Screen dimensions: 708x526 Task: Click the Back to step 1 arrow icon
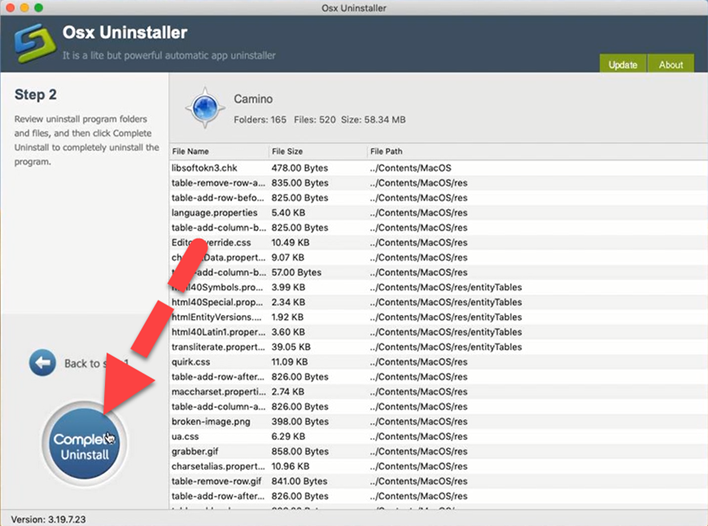click(42, 363)
